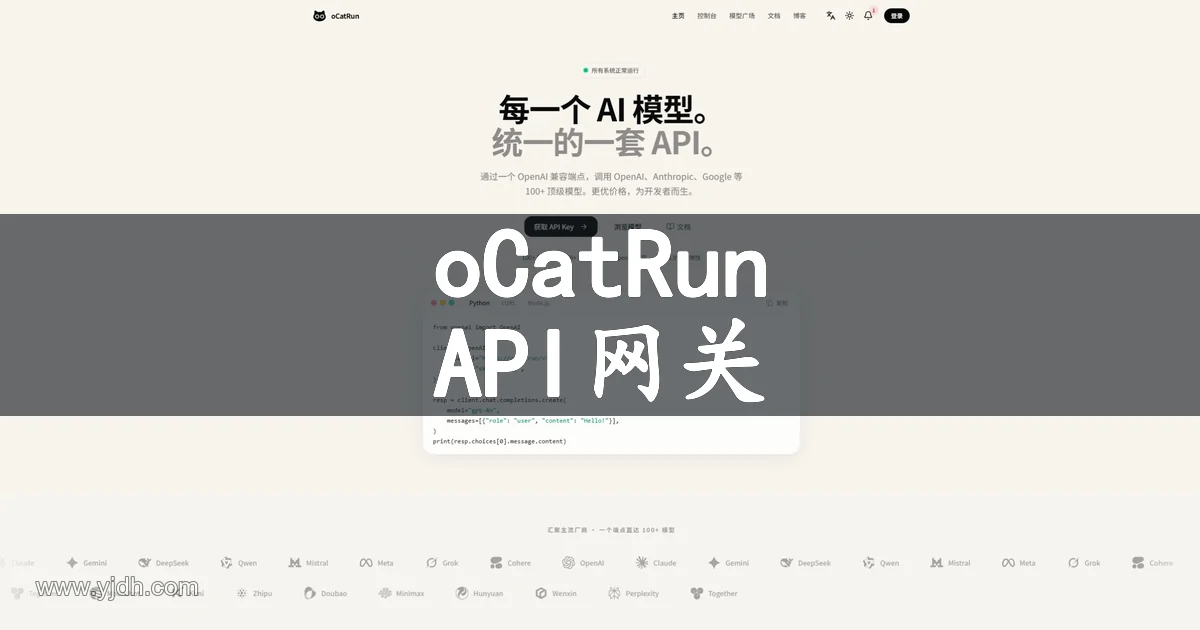Viewport: 1200px width, 630px height.
Task: Toggle the light/dark theme sun icon
Action: (x=849, y=16)
